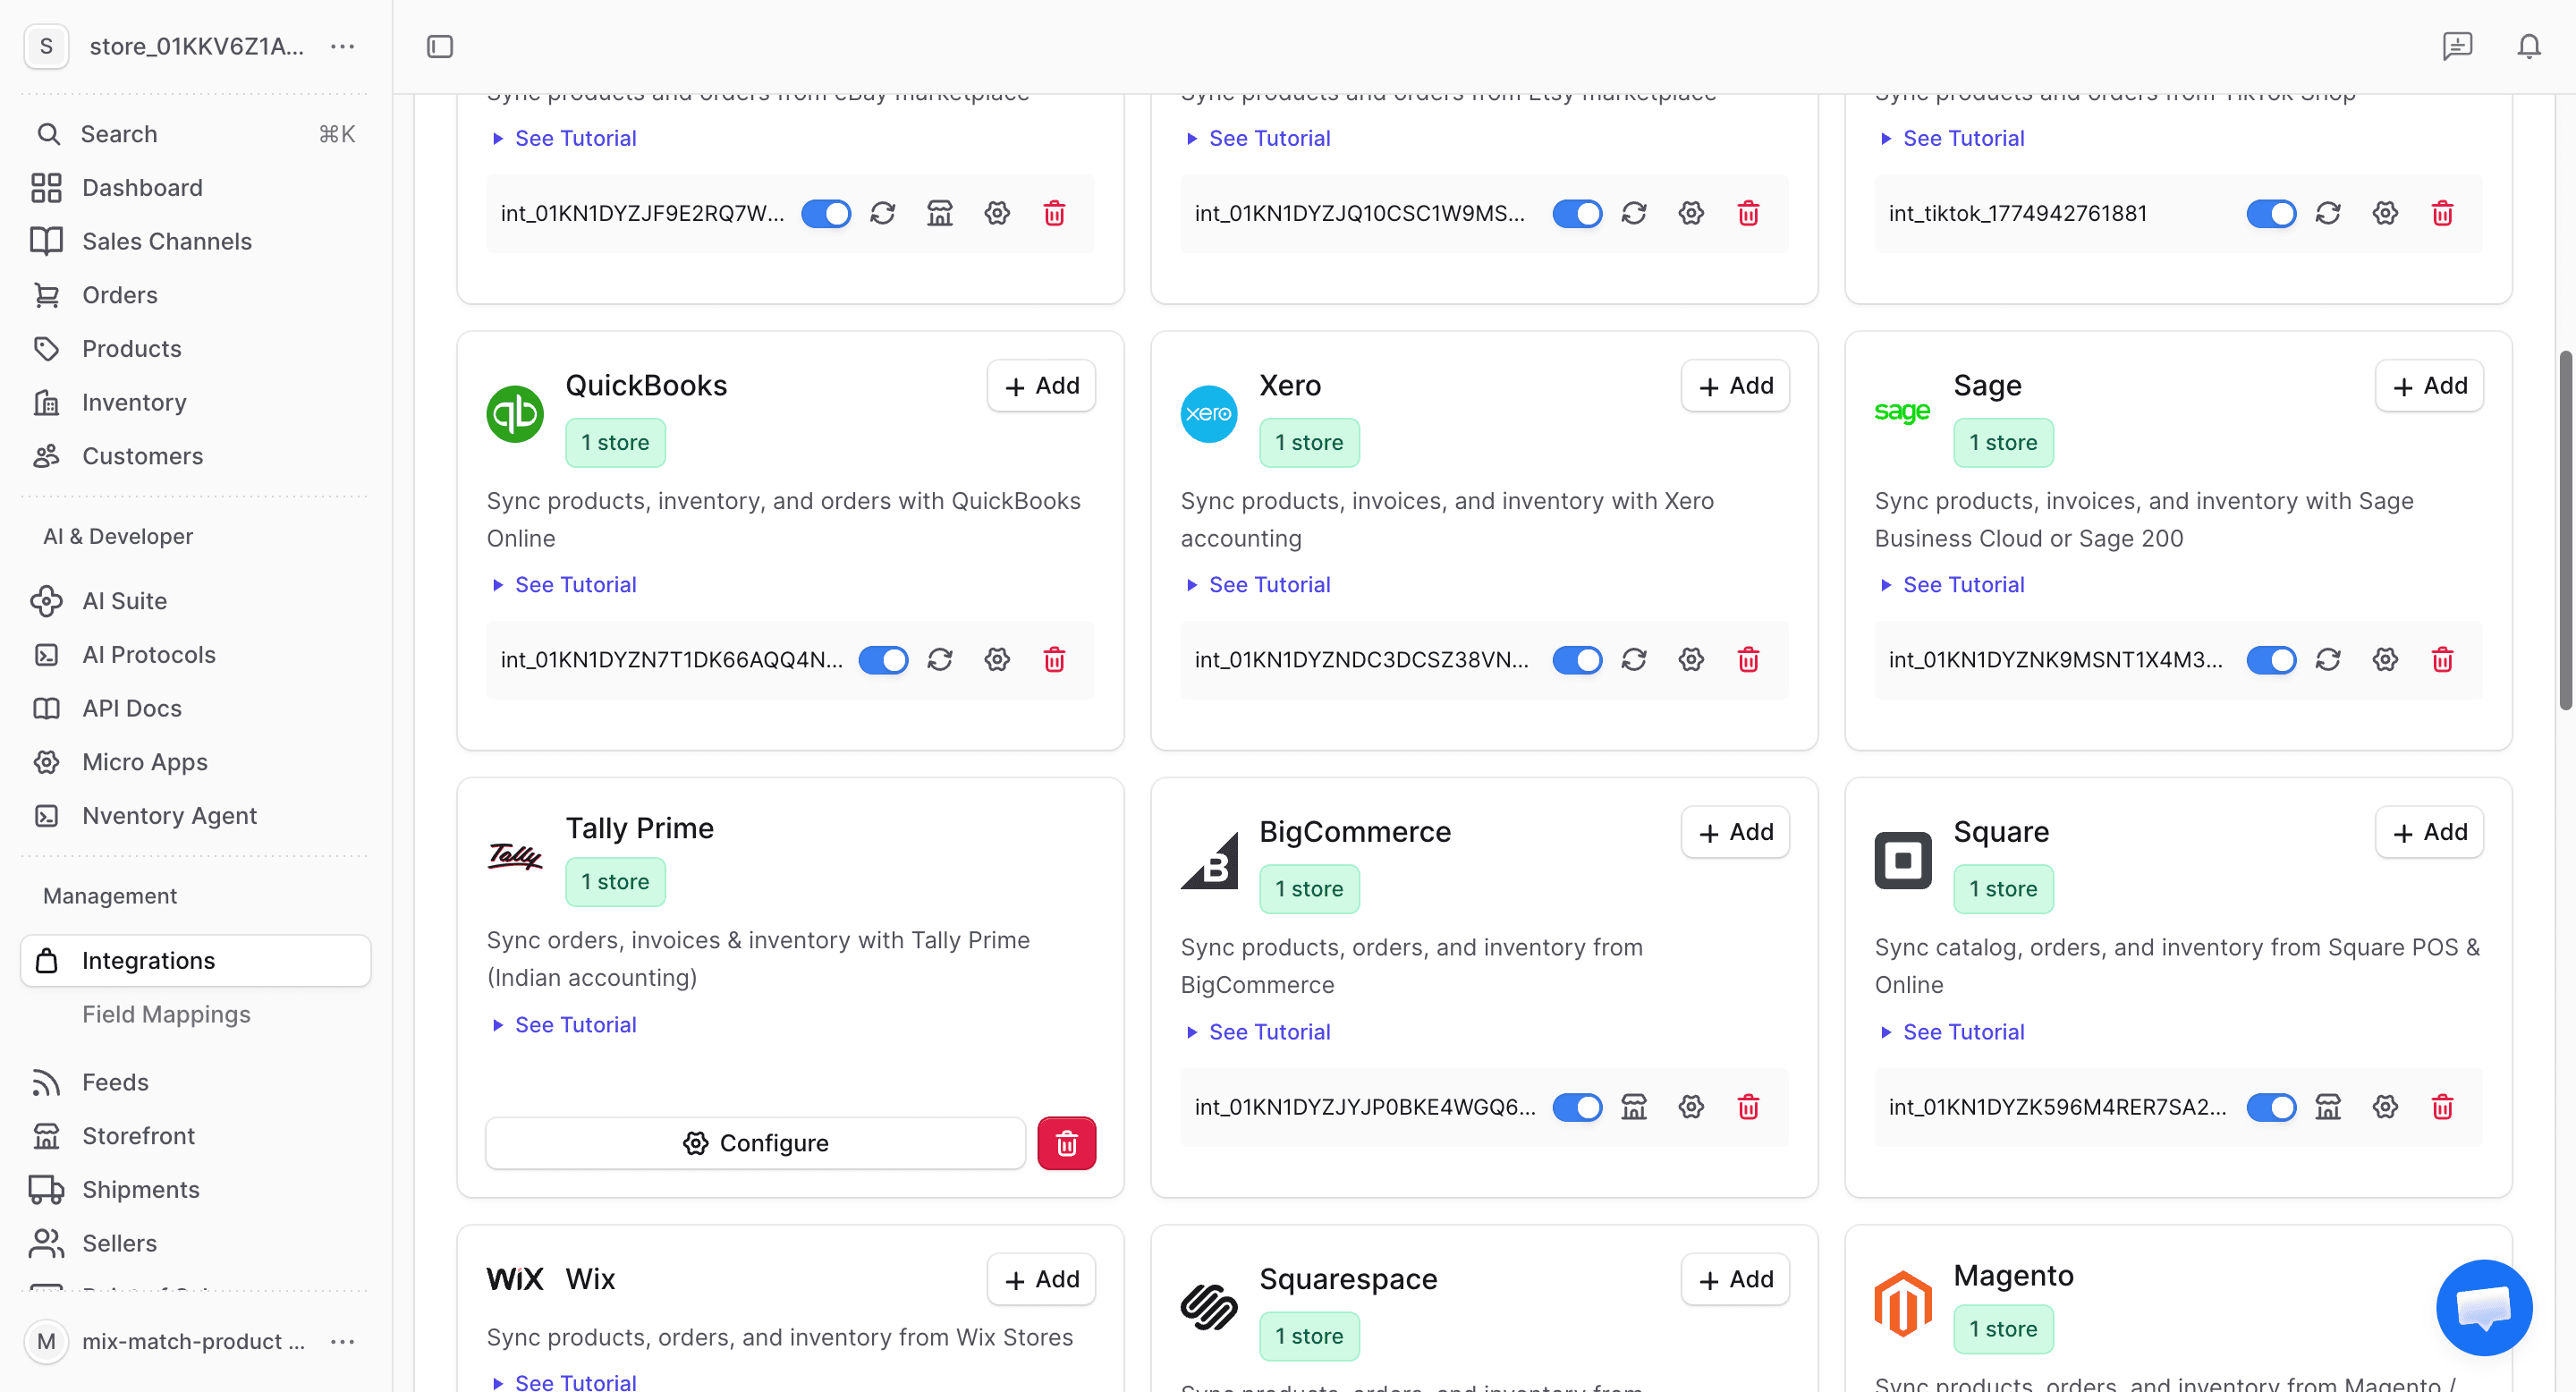Toggle the Sage integration switch
Image resolution: width=2576 pixels, height=1392 pixels.
coord(2271,660)
